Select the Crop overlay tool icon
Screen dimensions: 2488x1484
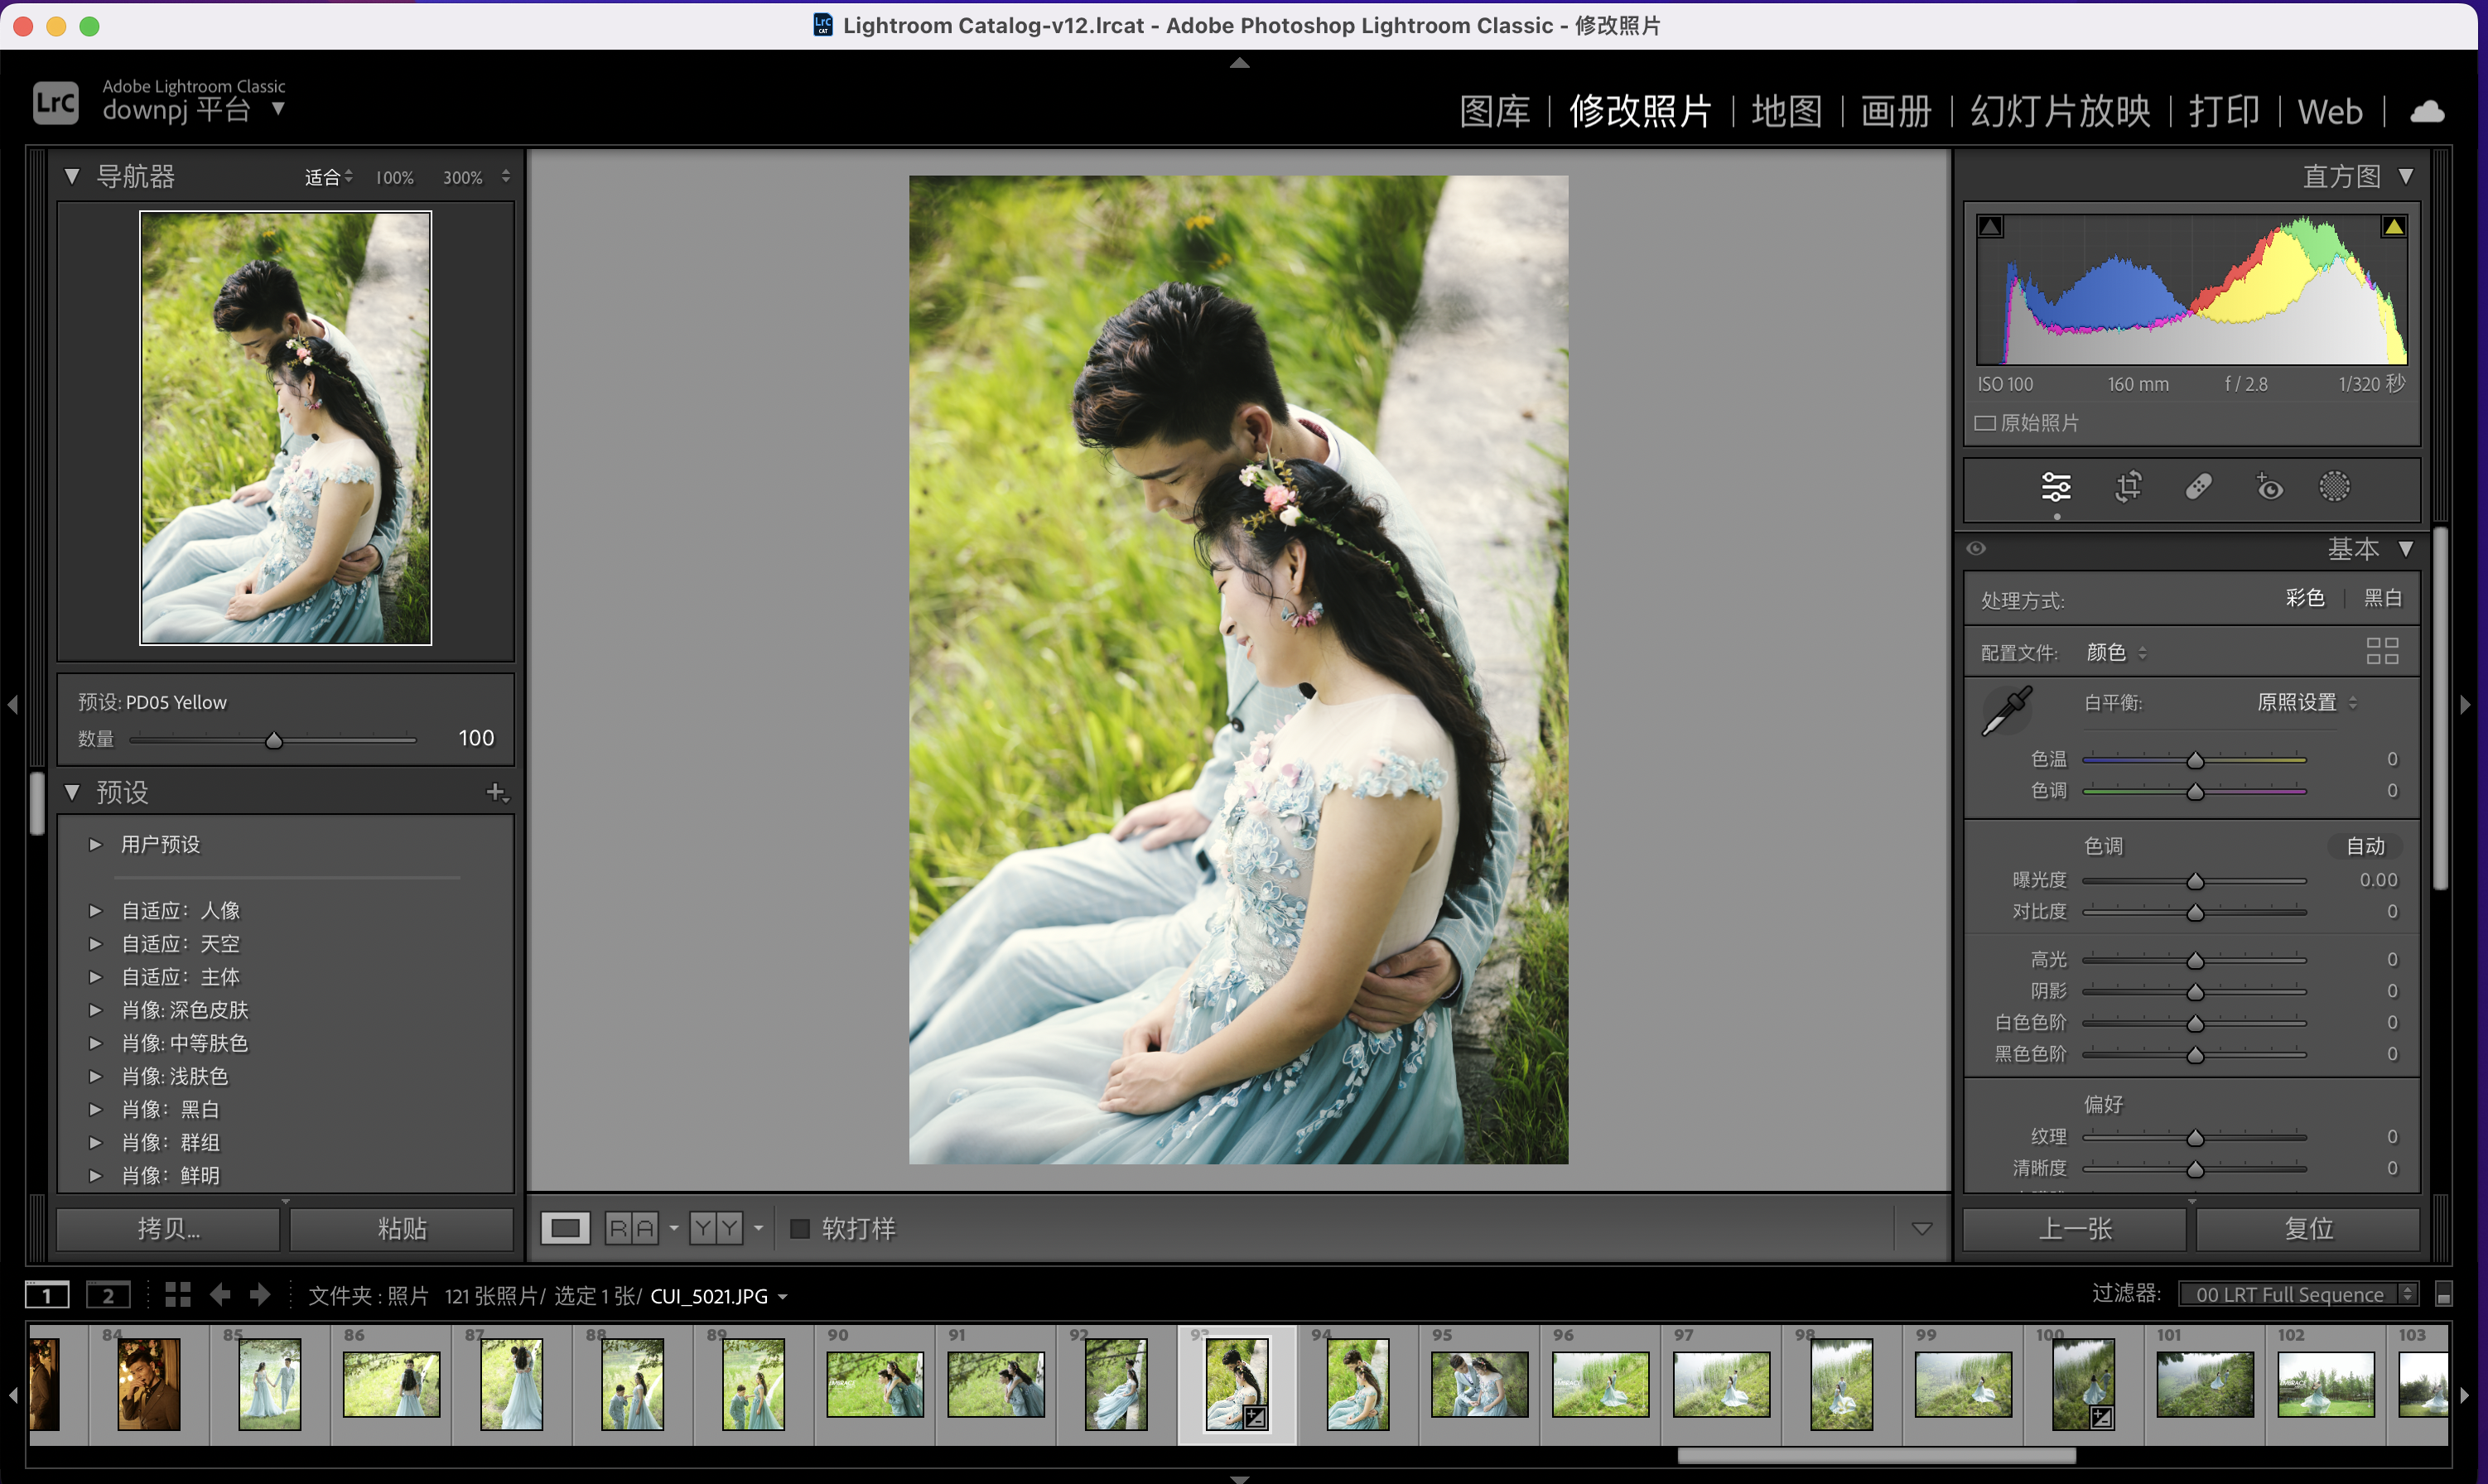tap(2128, 487)
